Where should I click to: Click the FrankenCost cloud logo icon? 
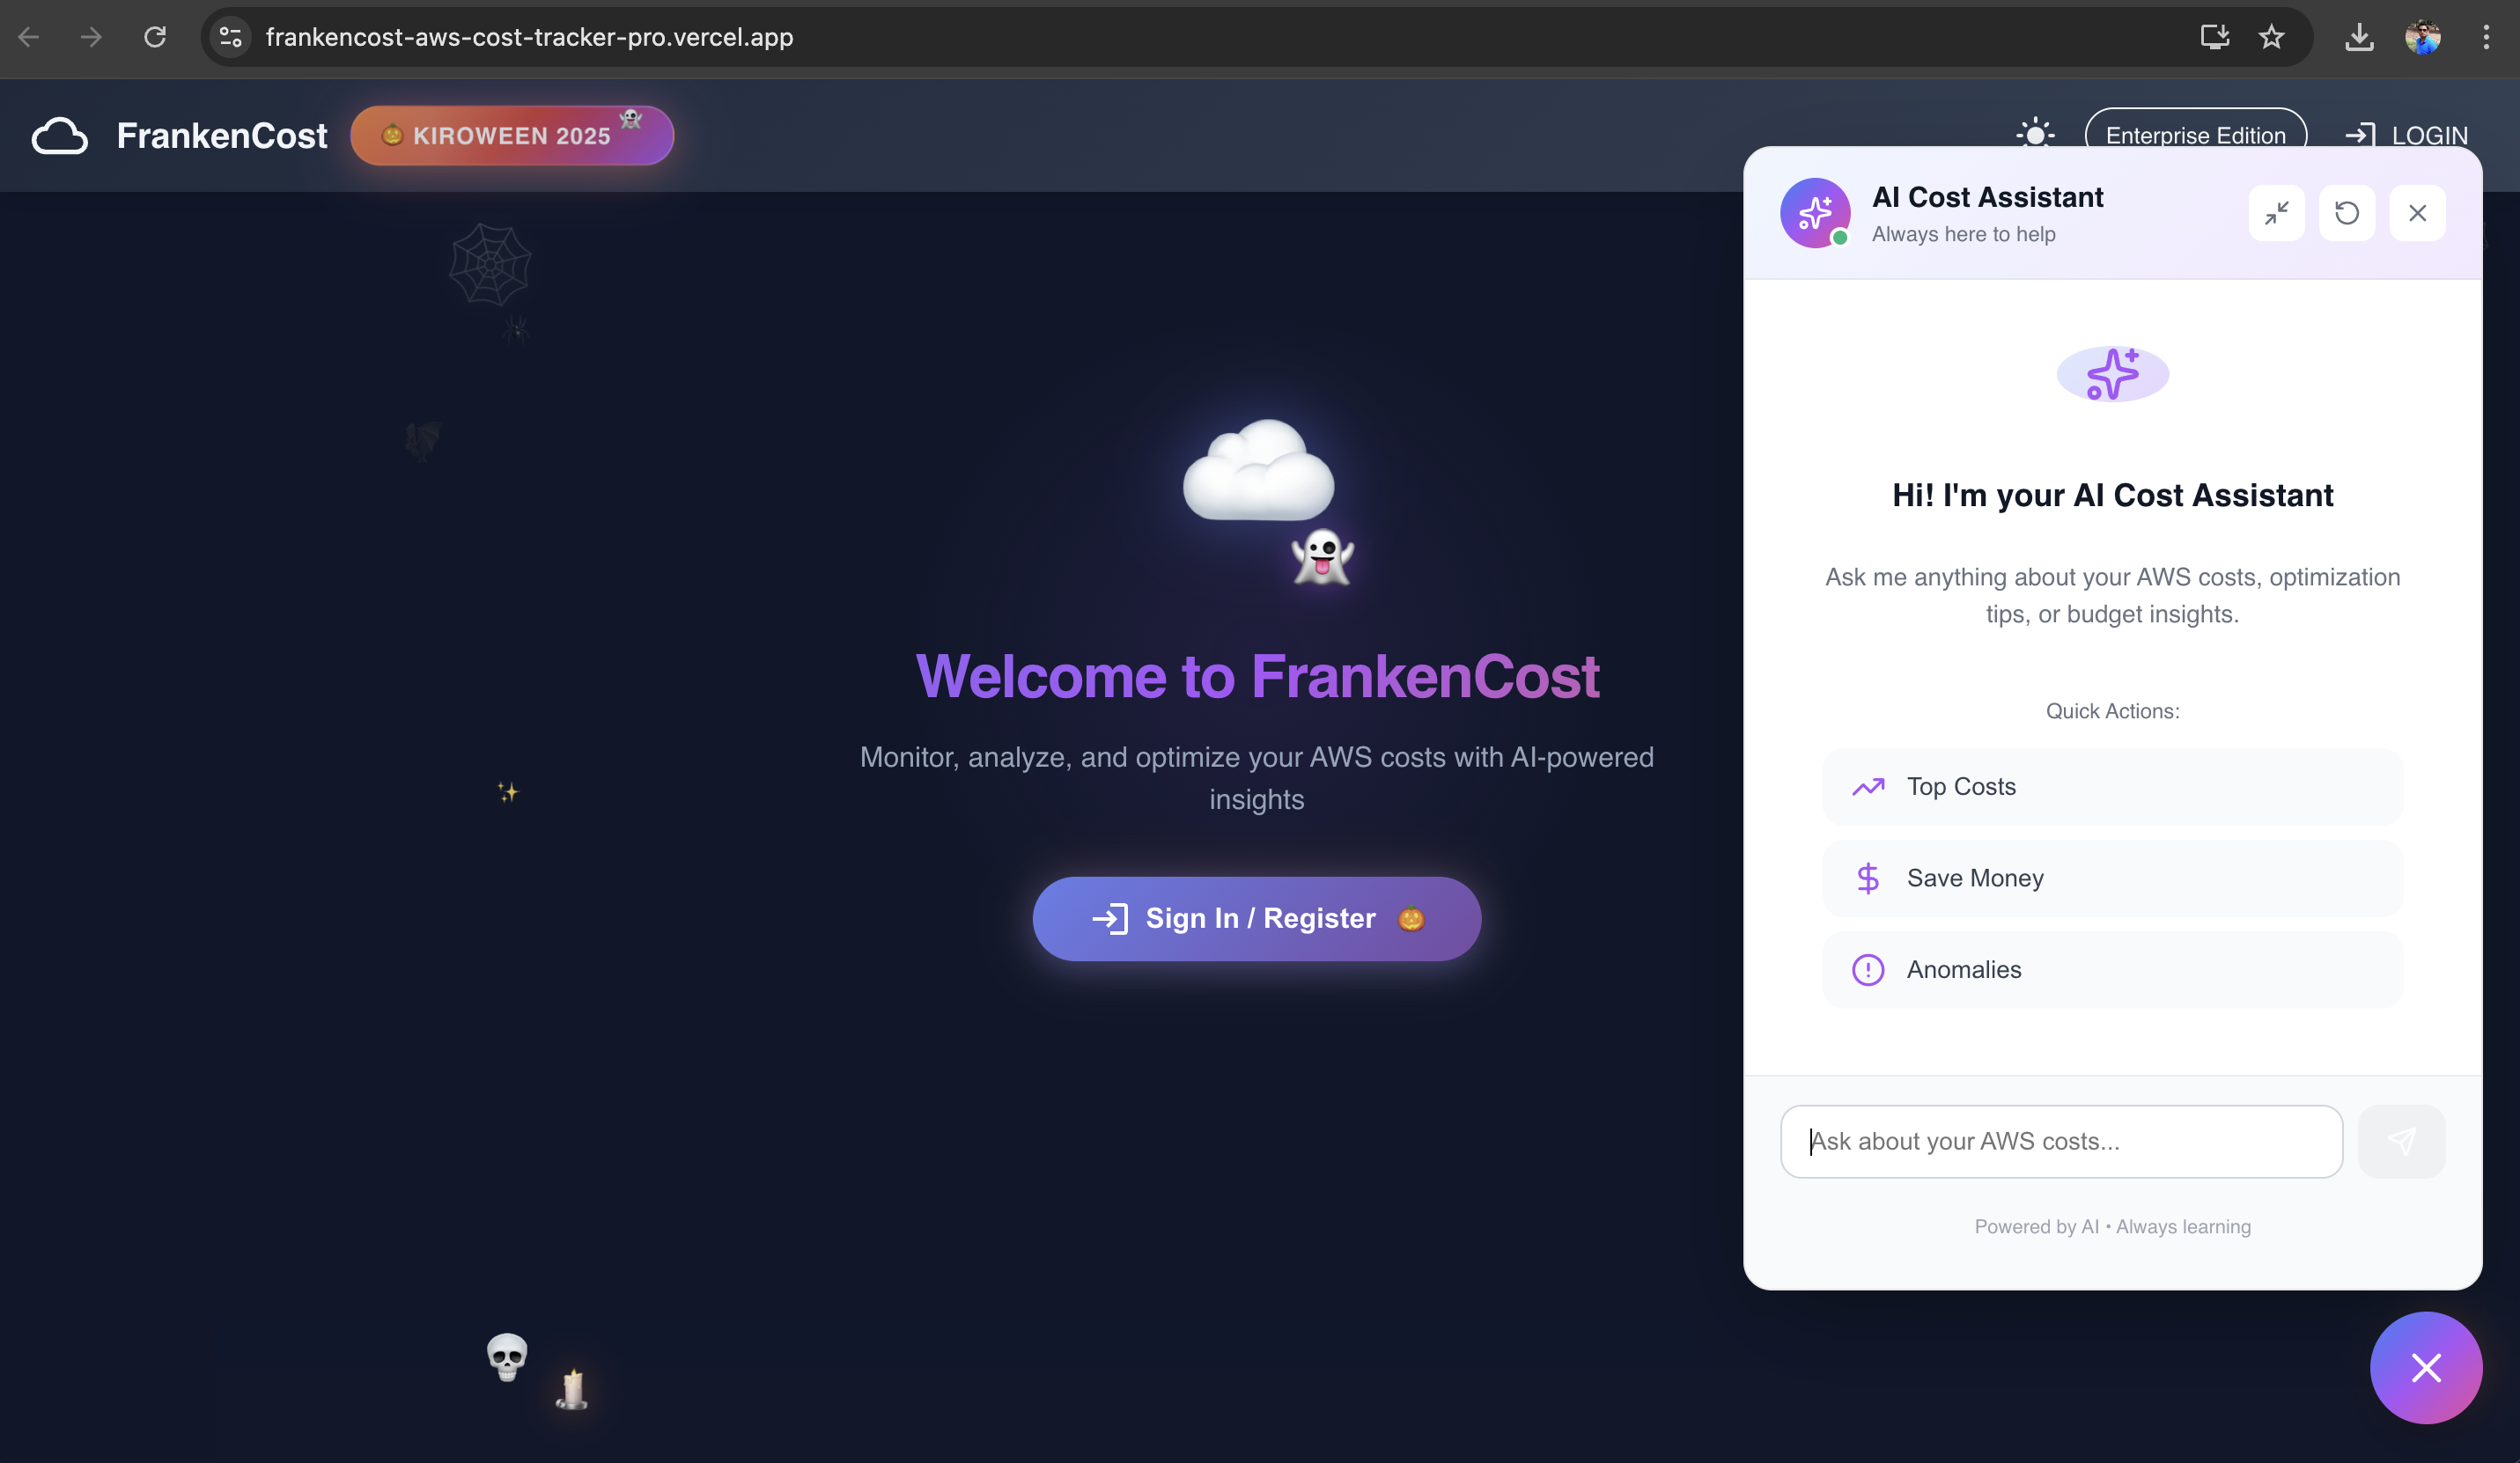[60, 135]
